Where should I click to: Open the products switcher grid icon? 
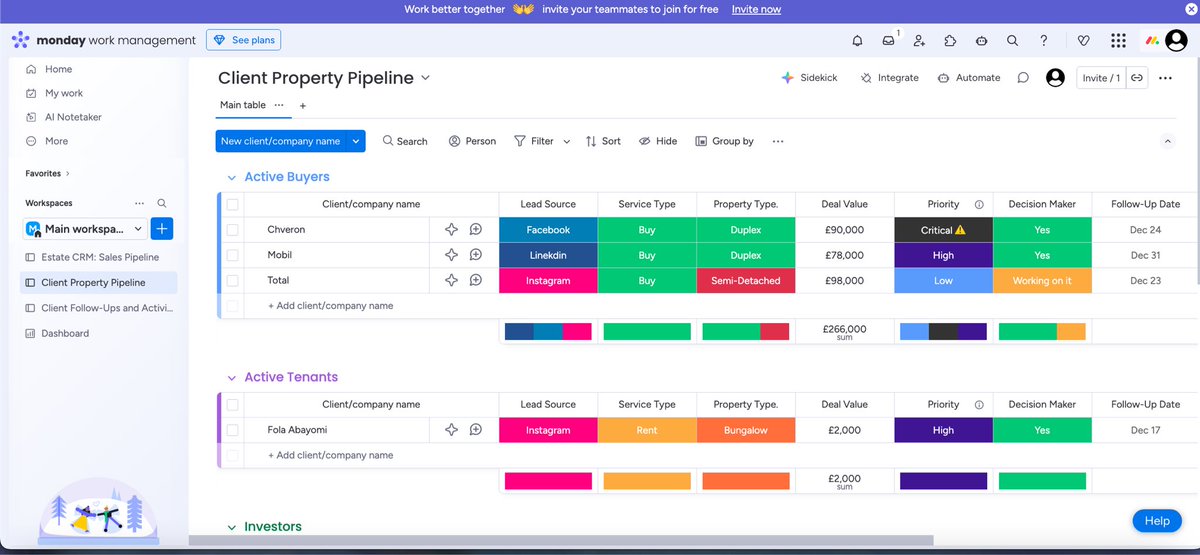(1118, 41)
